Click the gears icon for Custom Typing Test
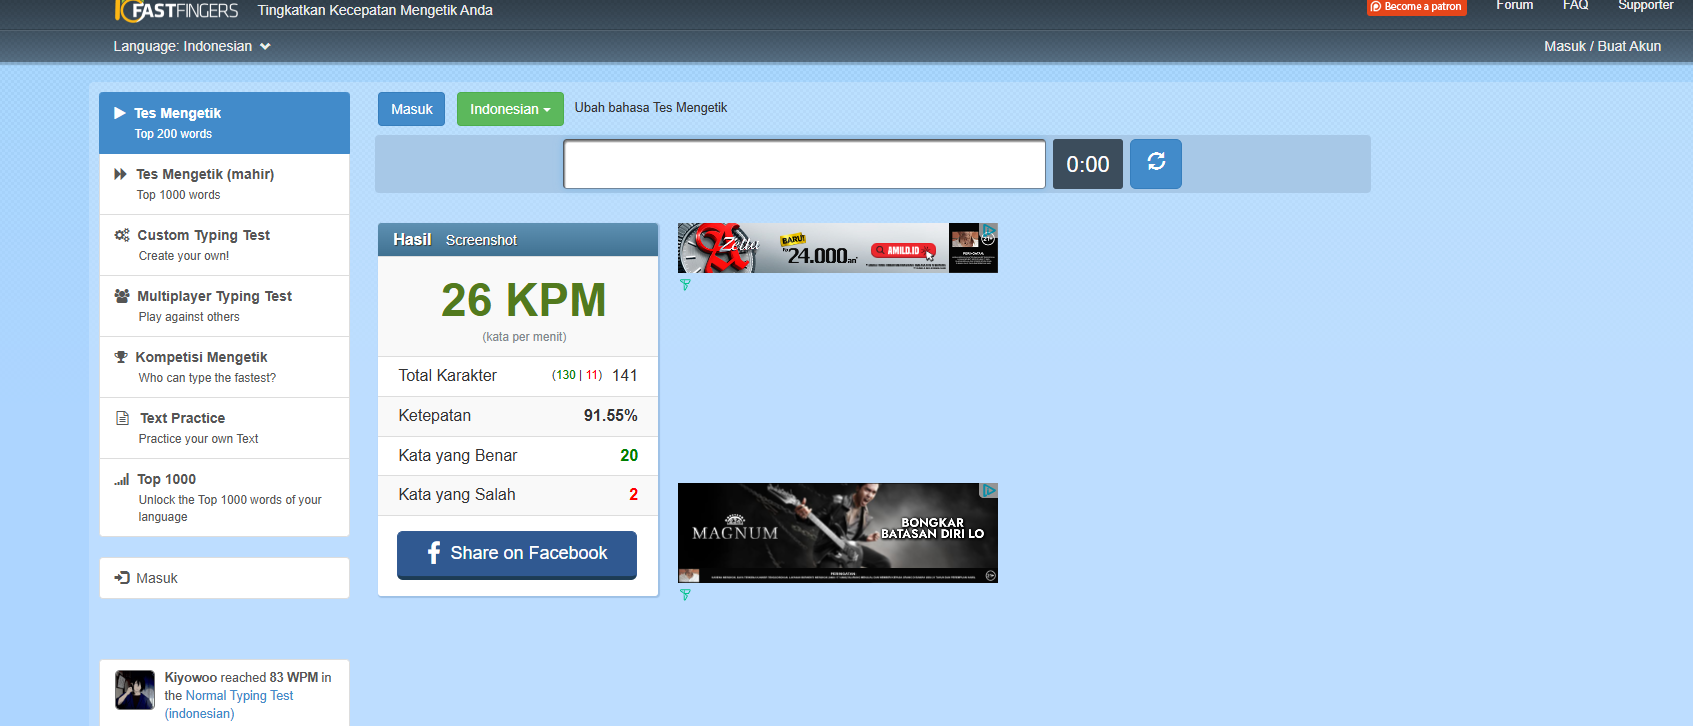Image resolution: width=1693 pixels, height=726 pixels. 122,235
